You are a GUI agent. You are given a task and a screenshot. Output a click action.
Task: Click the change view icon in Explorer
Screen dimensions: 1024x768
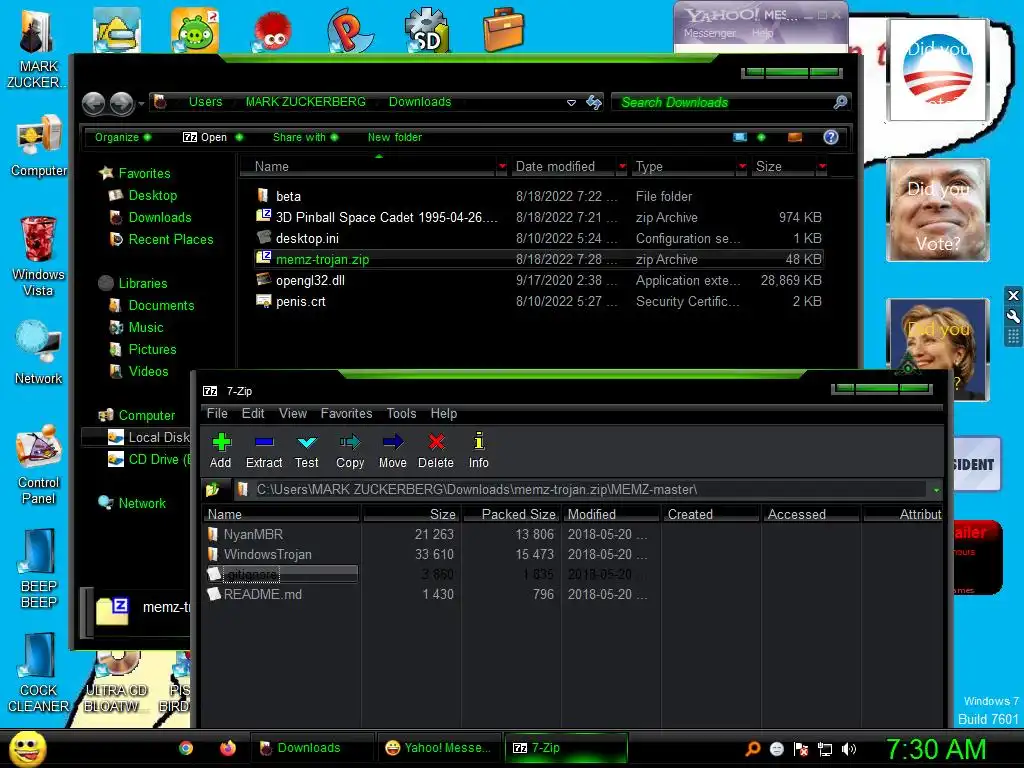740,137
